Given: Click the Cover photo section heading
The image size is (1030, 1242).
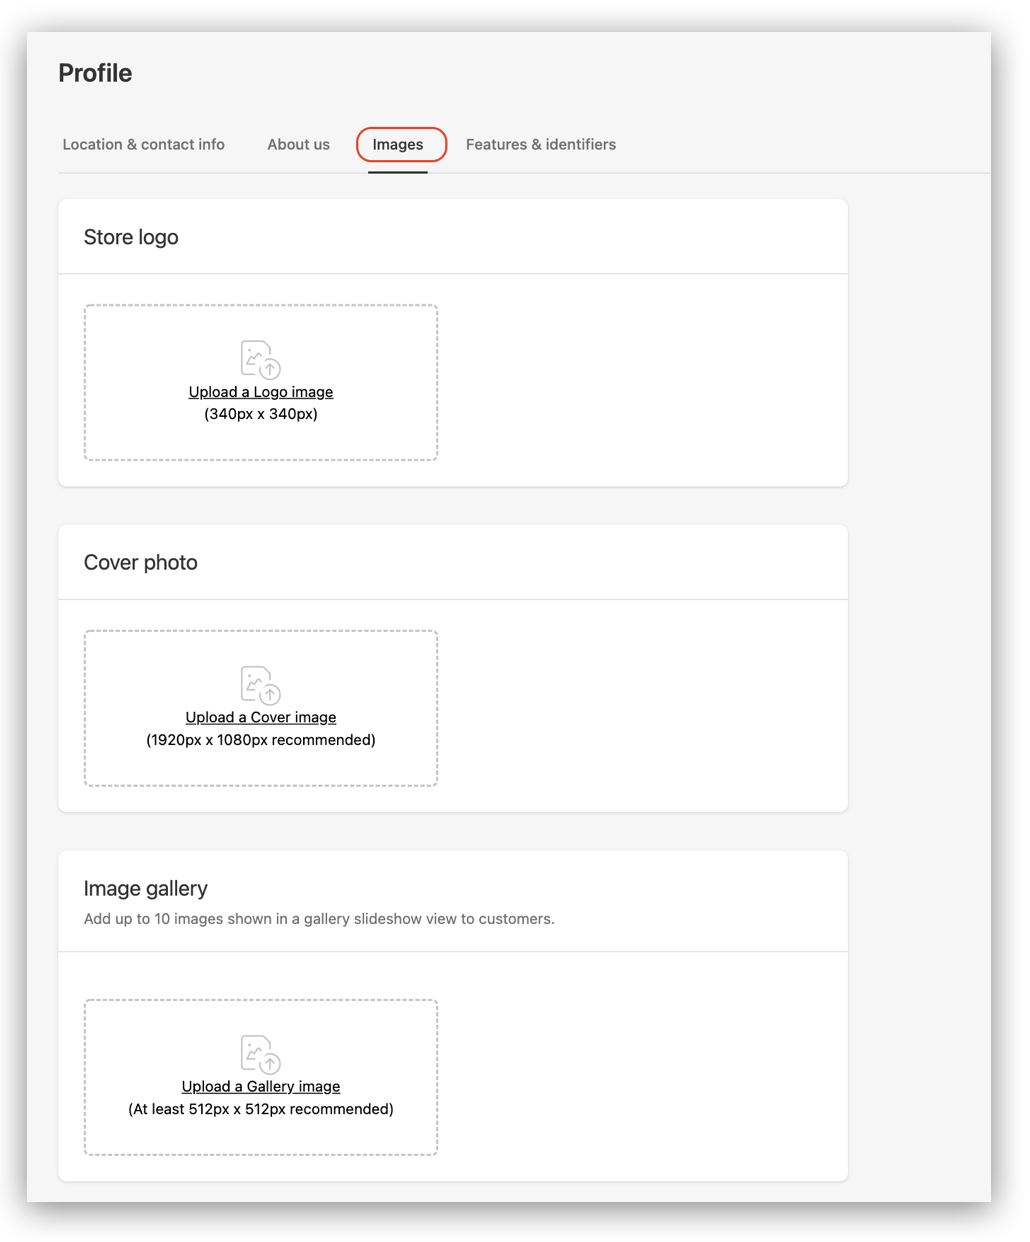Looking at the screenshot, I should pos(141,563).
